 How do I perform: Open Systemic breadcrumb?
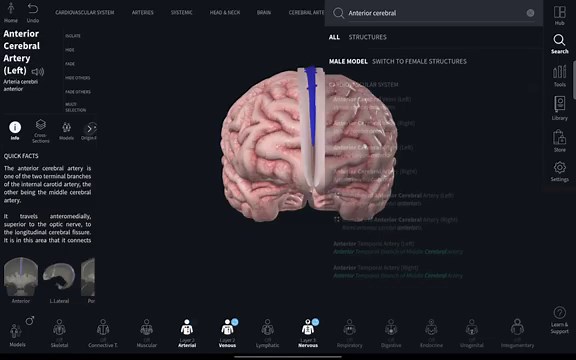(181, 12)
